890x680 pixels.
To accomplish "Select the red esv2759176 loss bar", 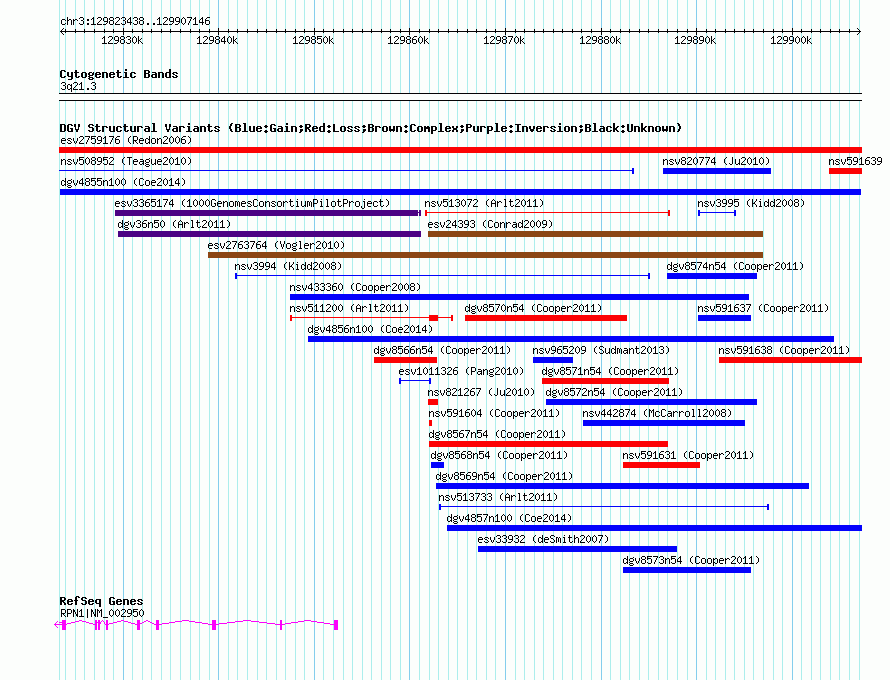I will 460,150.
